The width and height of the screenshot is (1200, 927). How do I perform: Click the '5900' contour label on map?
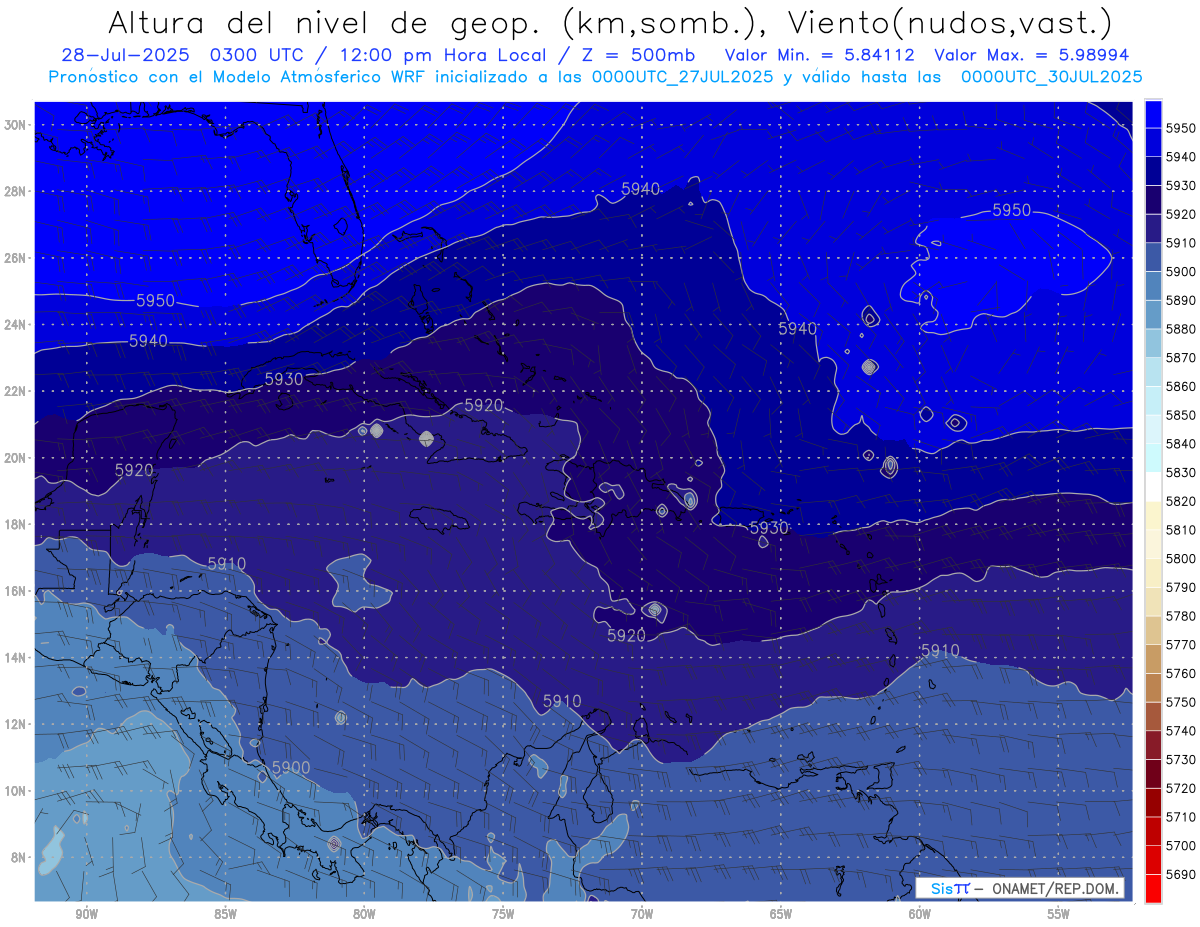point(290,767)
